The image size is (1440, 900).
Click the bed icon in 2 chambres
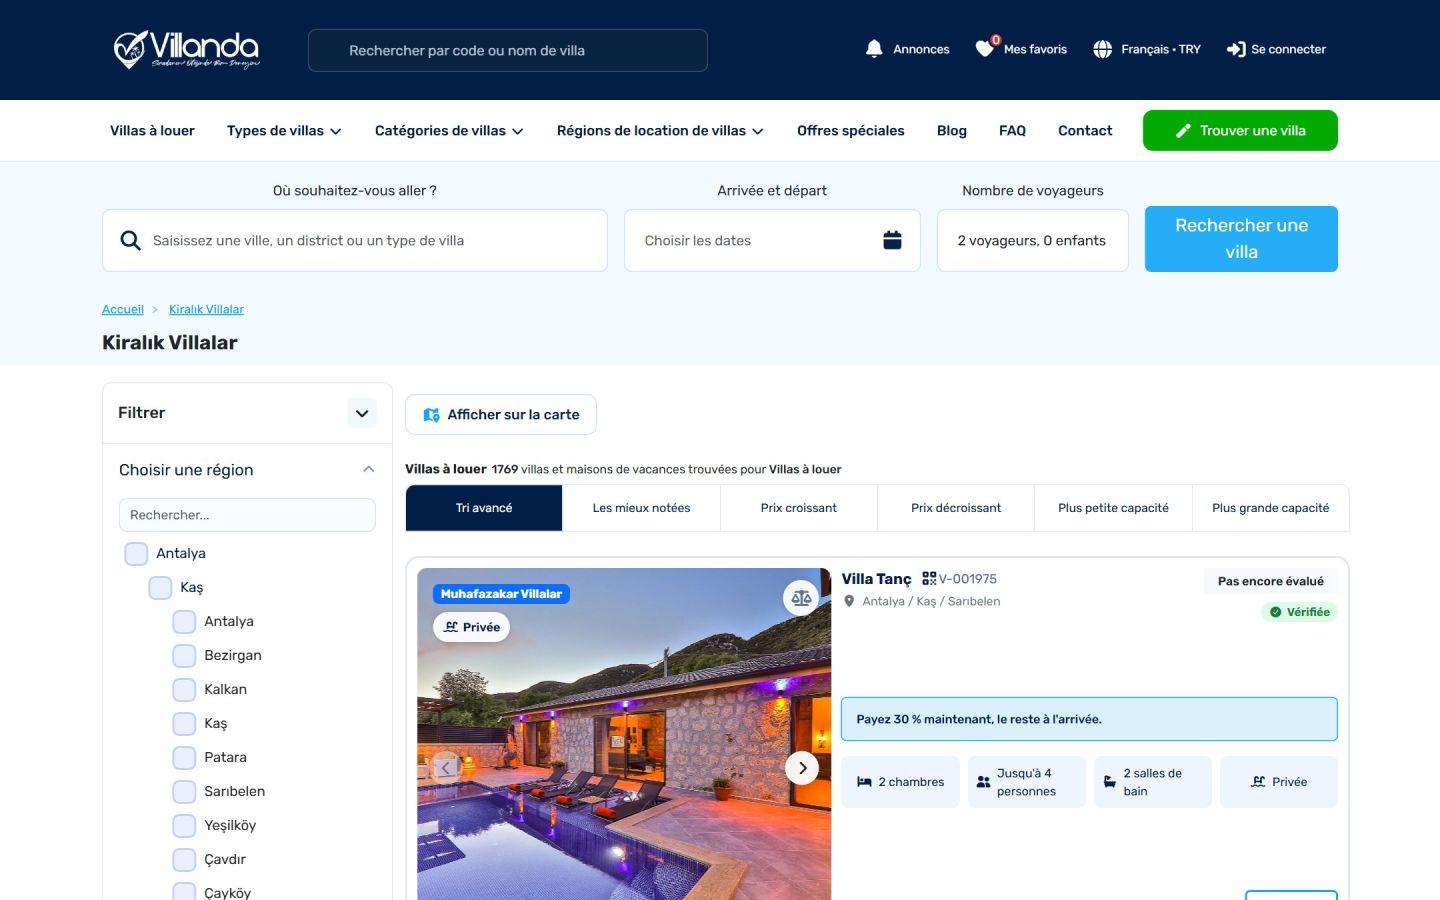pyautogui.click(x=864, y=782)
